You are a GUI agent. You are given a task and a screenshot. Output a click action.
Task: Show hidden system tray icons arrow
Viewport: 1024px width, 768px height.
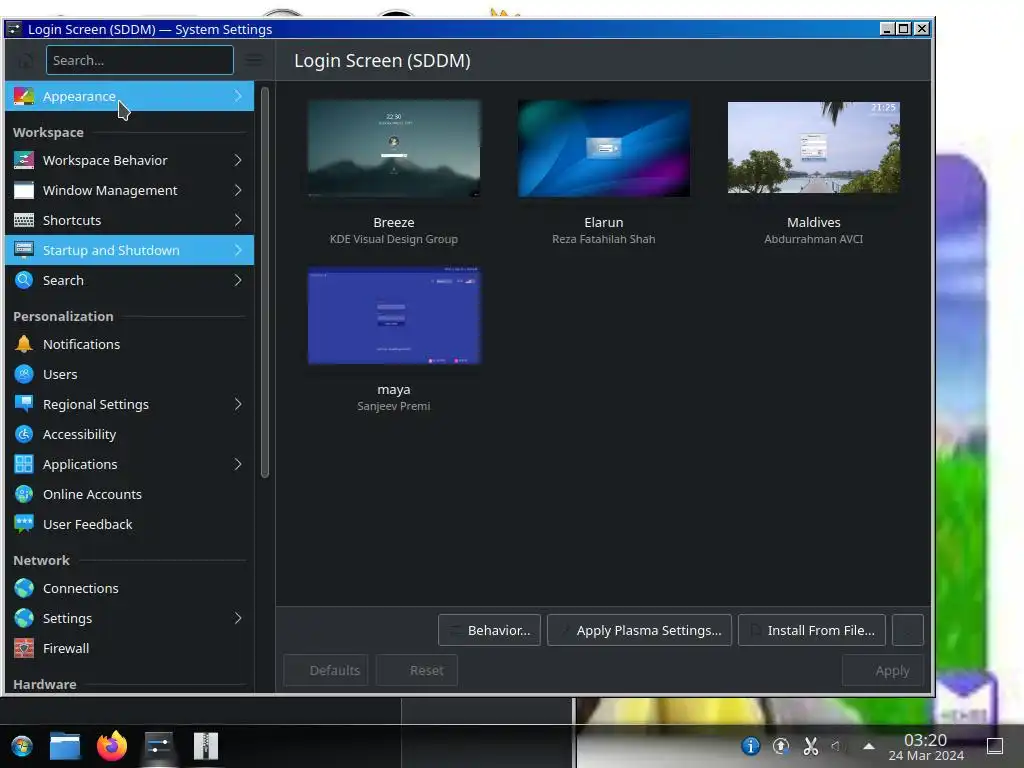pos(869,746)
